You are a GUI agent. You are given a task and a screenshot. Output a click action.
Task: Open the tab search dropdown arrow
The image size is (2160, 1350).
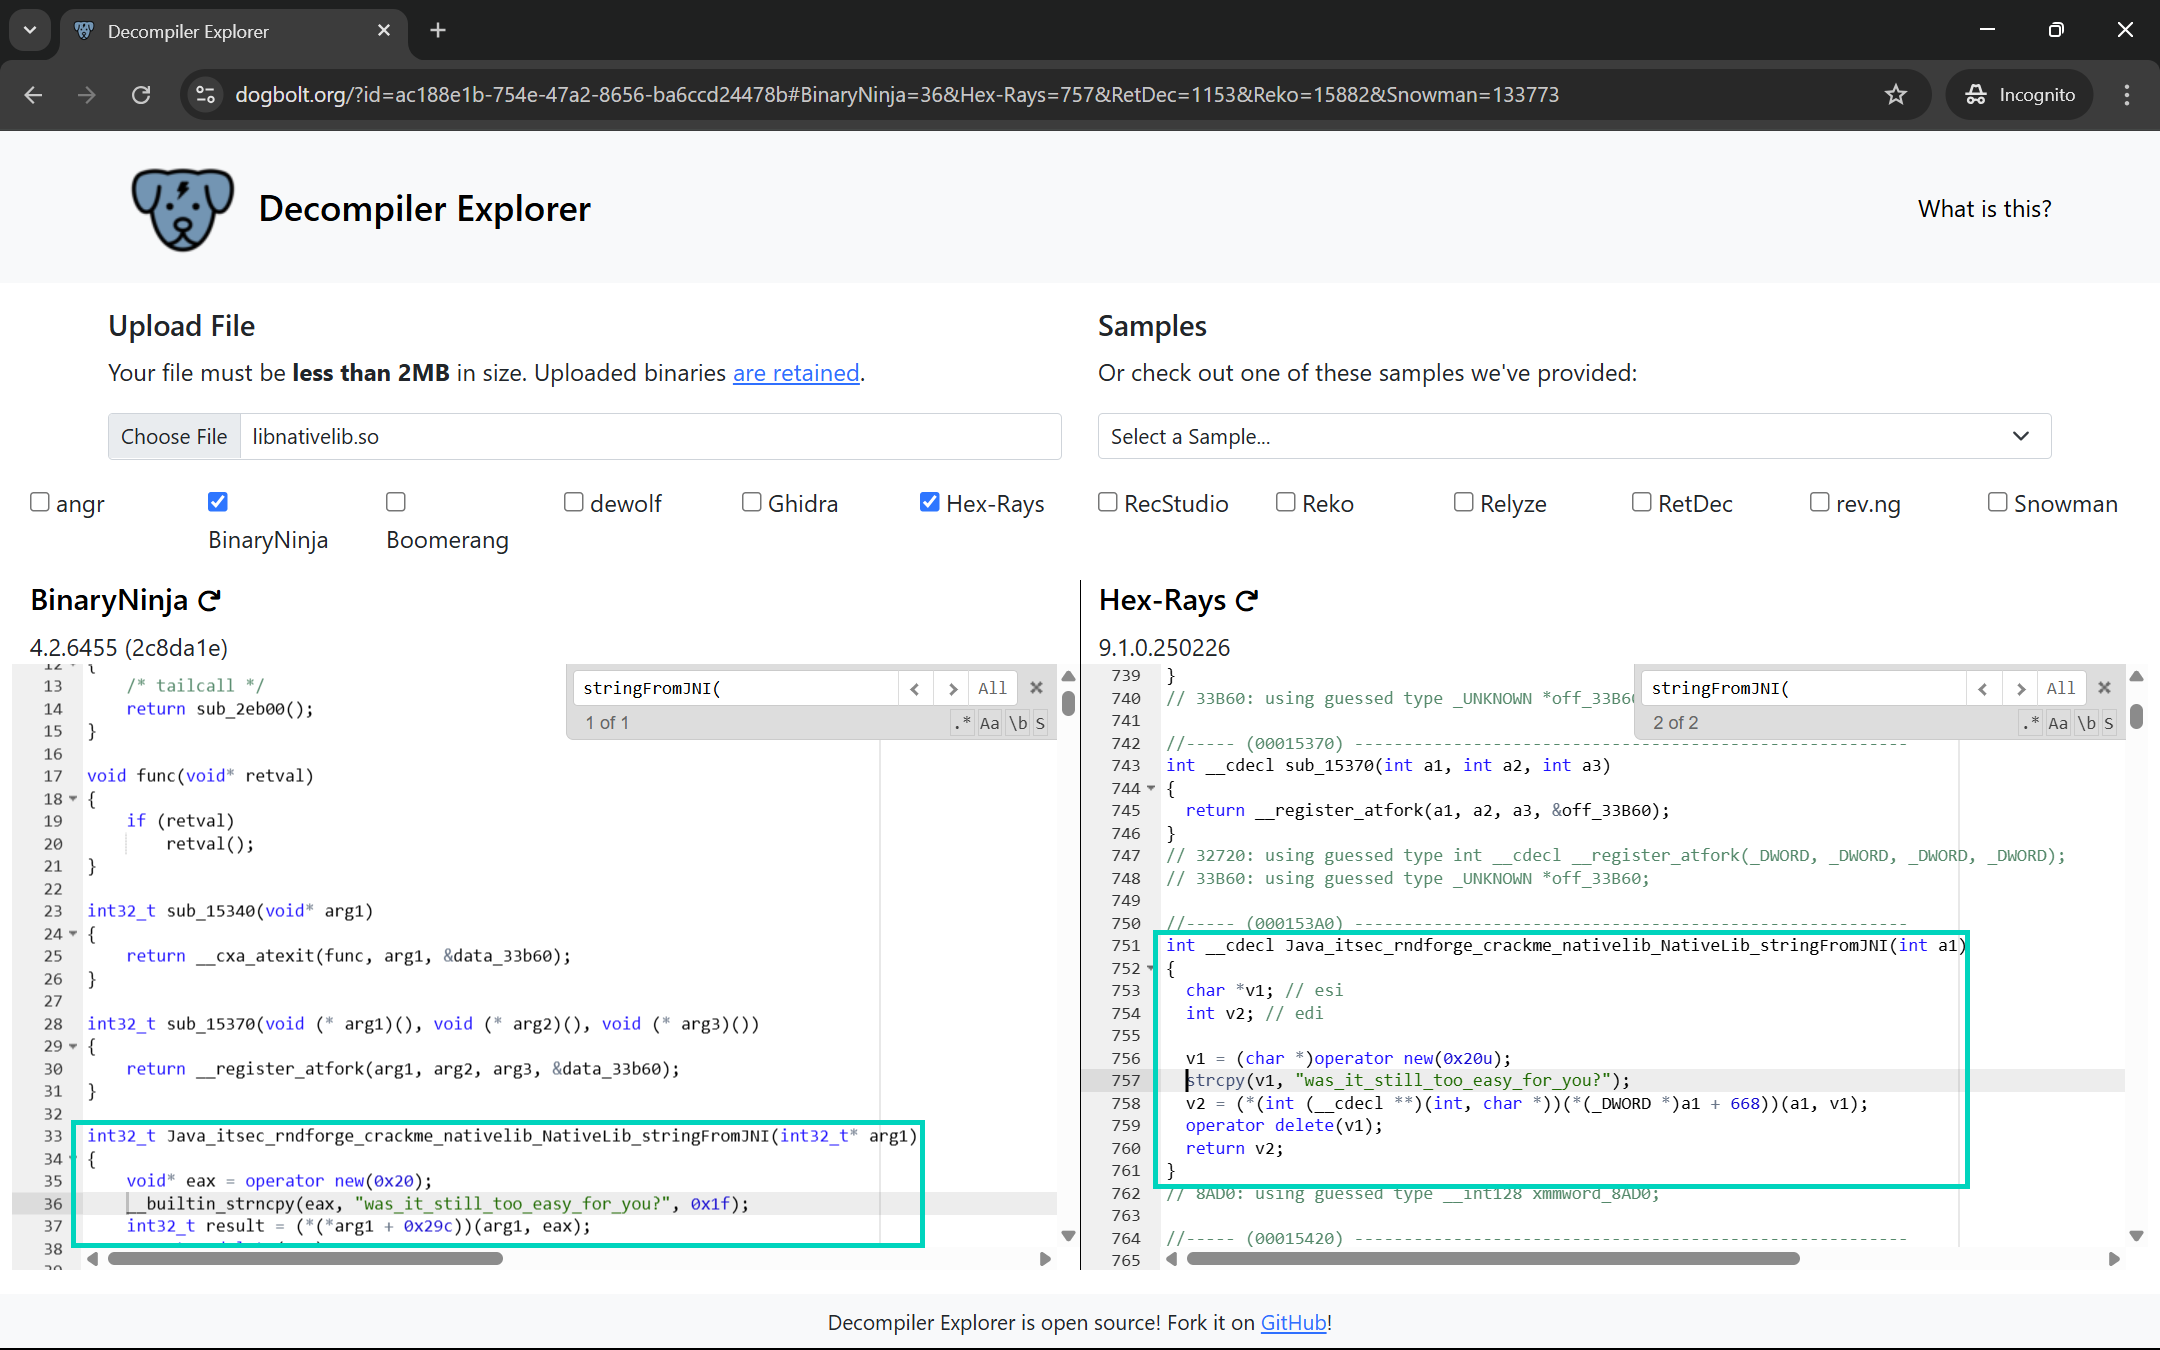click(x=29, y=30)
